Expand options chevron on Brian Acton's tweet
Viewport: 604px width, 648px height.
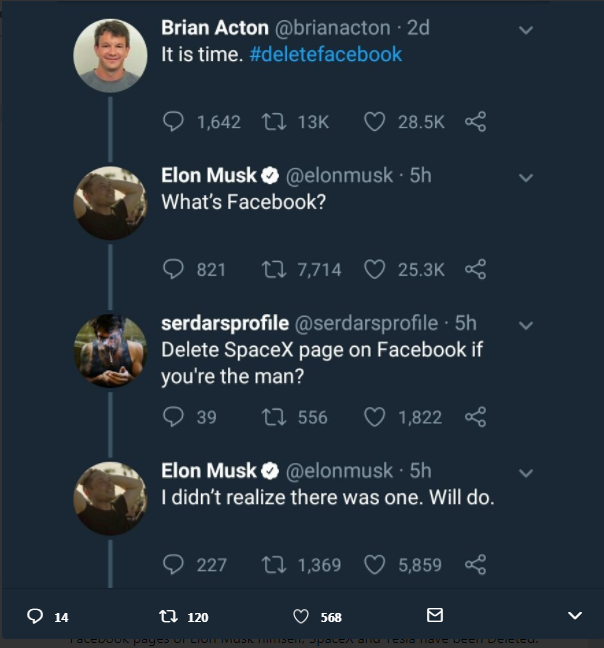[x=526, y=30]
